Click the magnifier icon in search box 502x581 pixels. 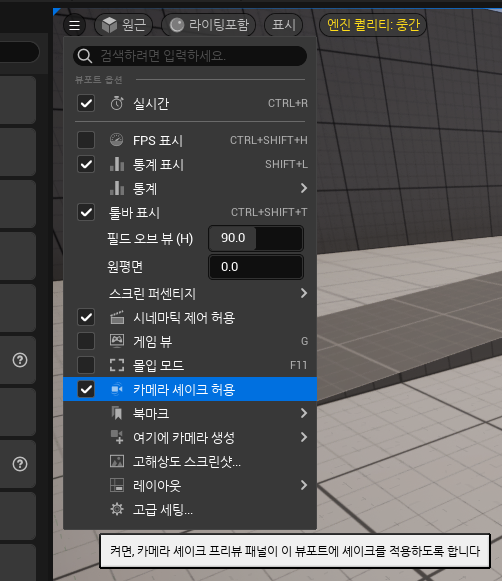pos(85,56)
